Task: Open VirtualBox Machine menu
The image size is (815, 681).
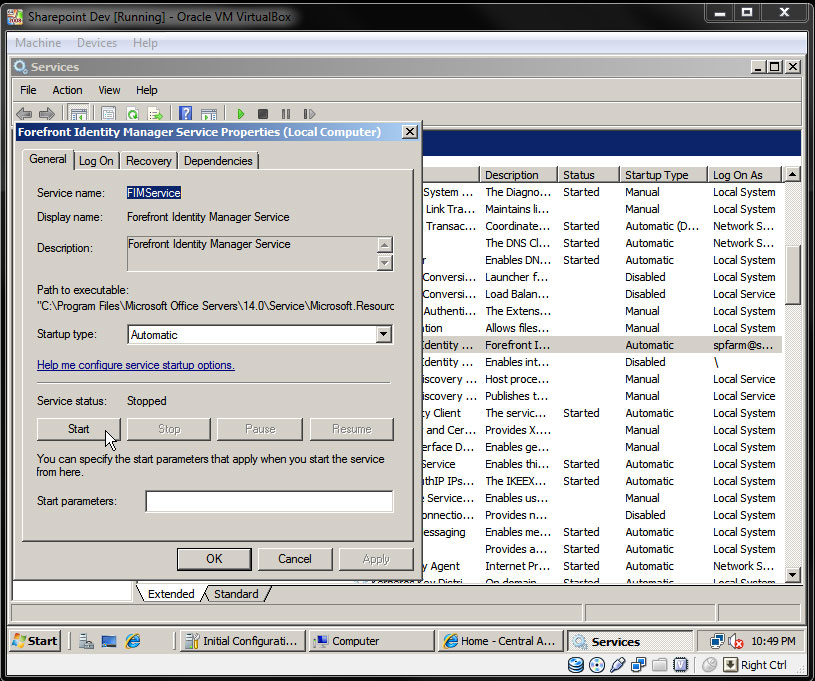Action: click(38, 43)
